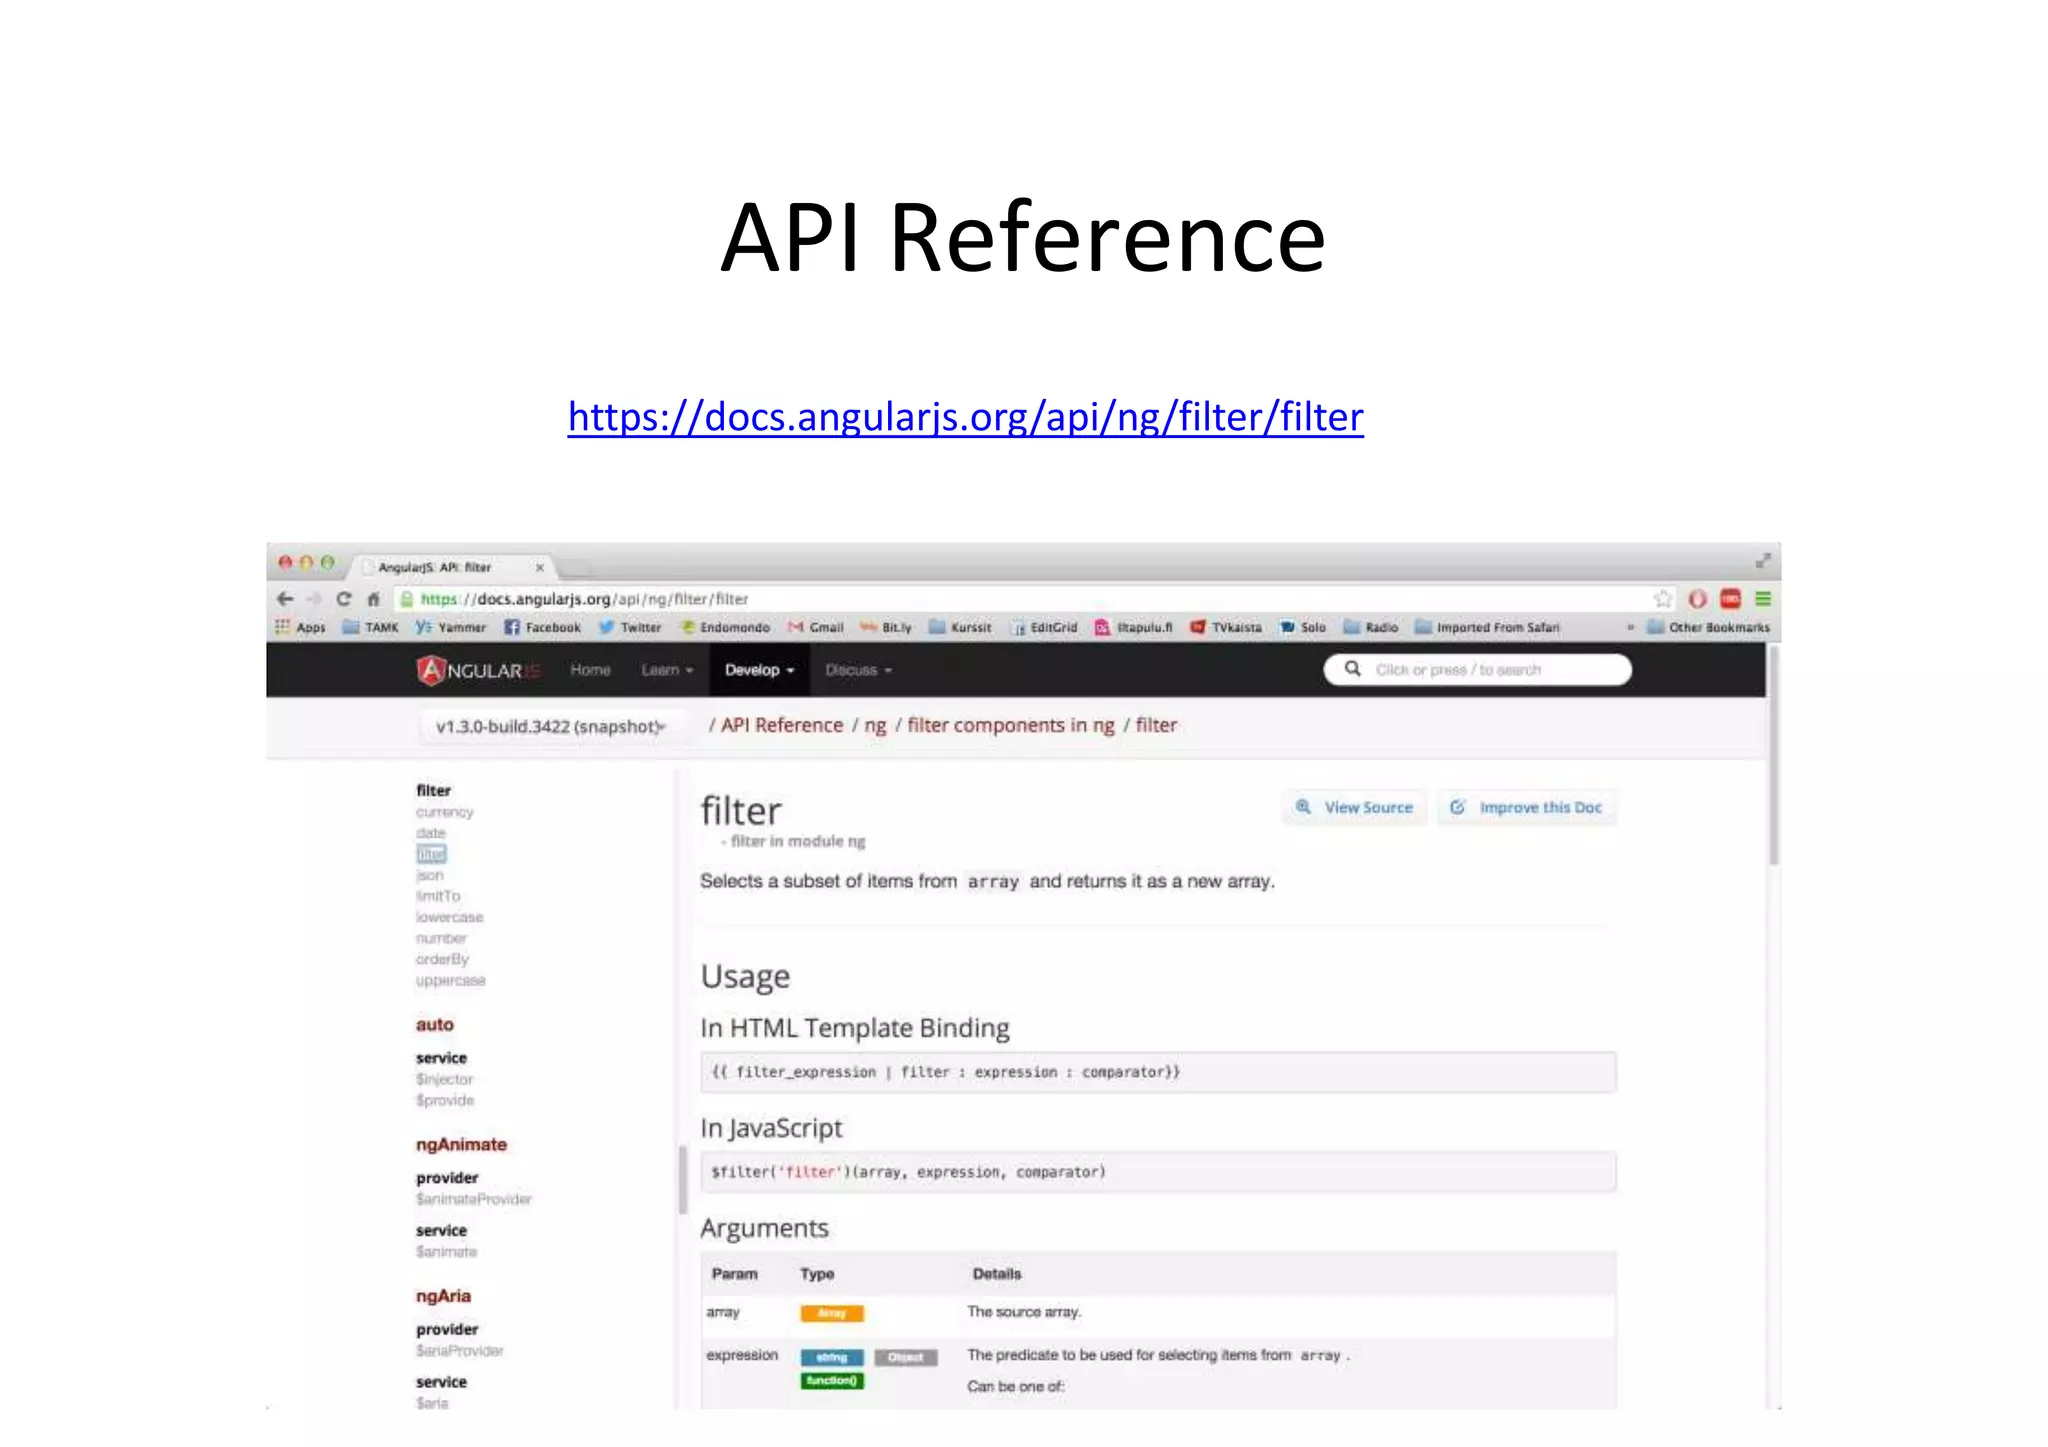Select highlighted filter item in sidebar

point(432,854)
